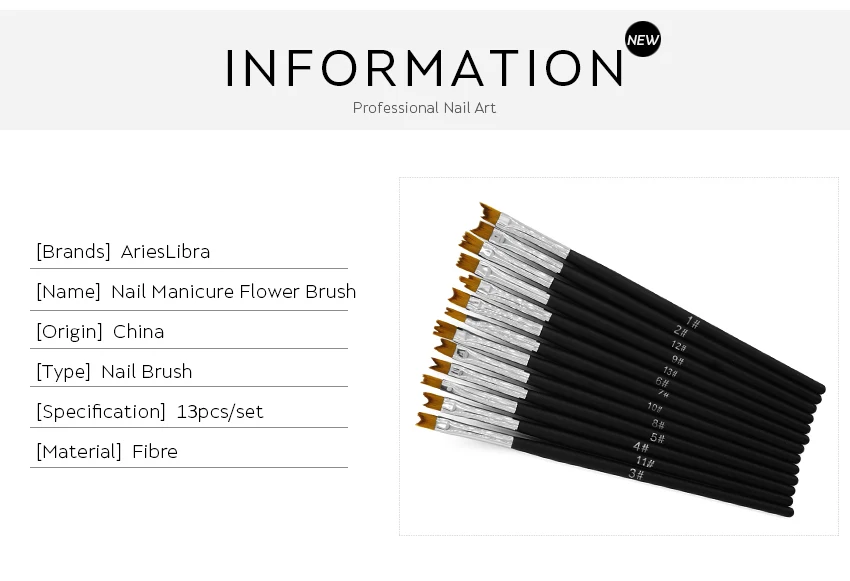Click the Specification 13pcs/set text
The width and height of the screenshot is (850, 581).
point(150,411)
